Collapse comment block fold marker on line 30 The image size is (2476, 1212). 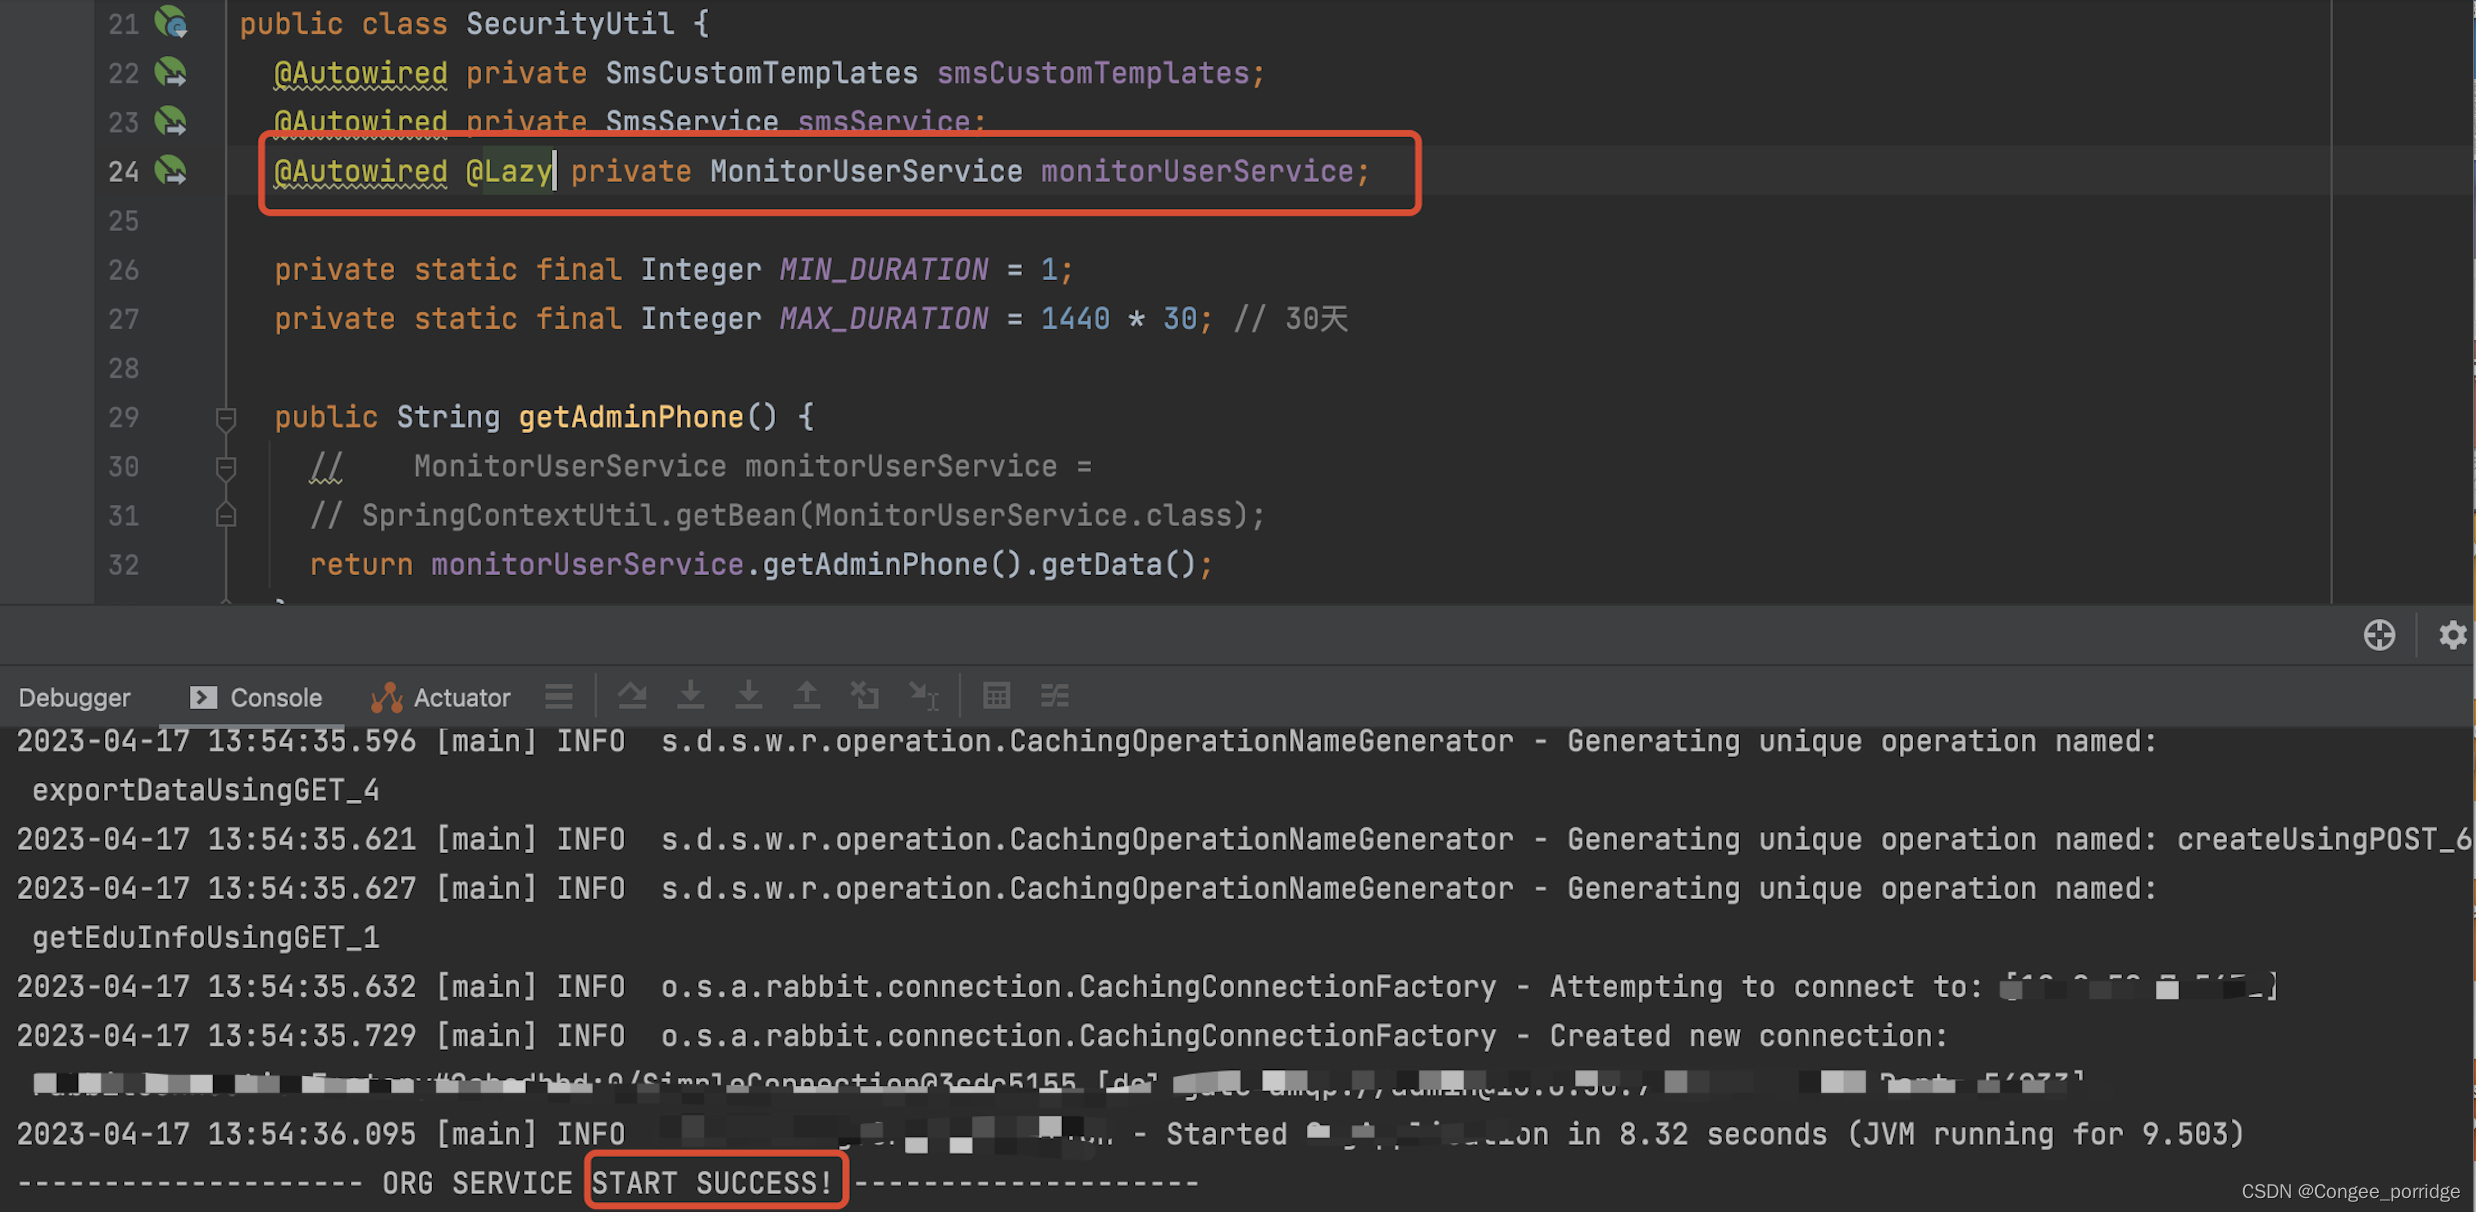click(x=226, y=467)
